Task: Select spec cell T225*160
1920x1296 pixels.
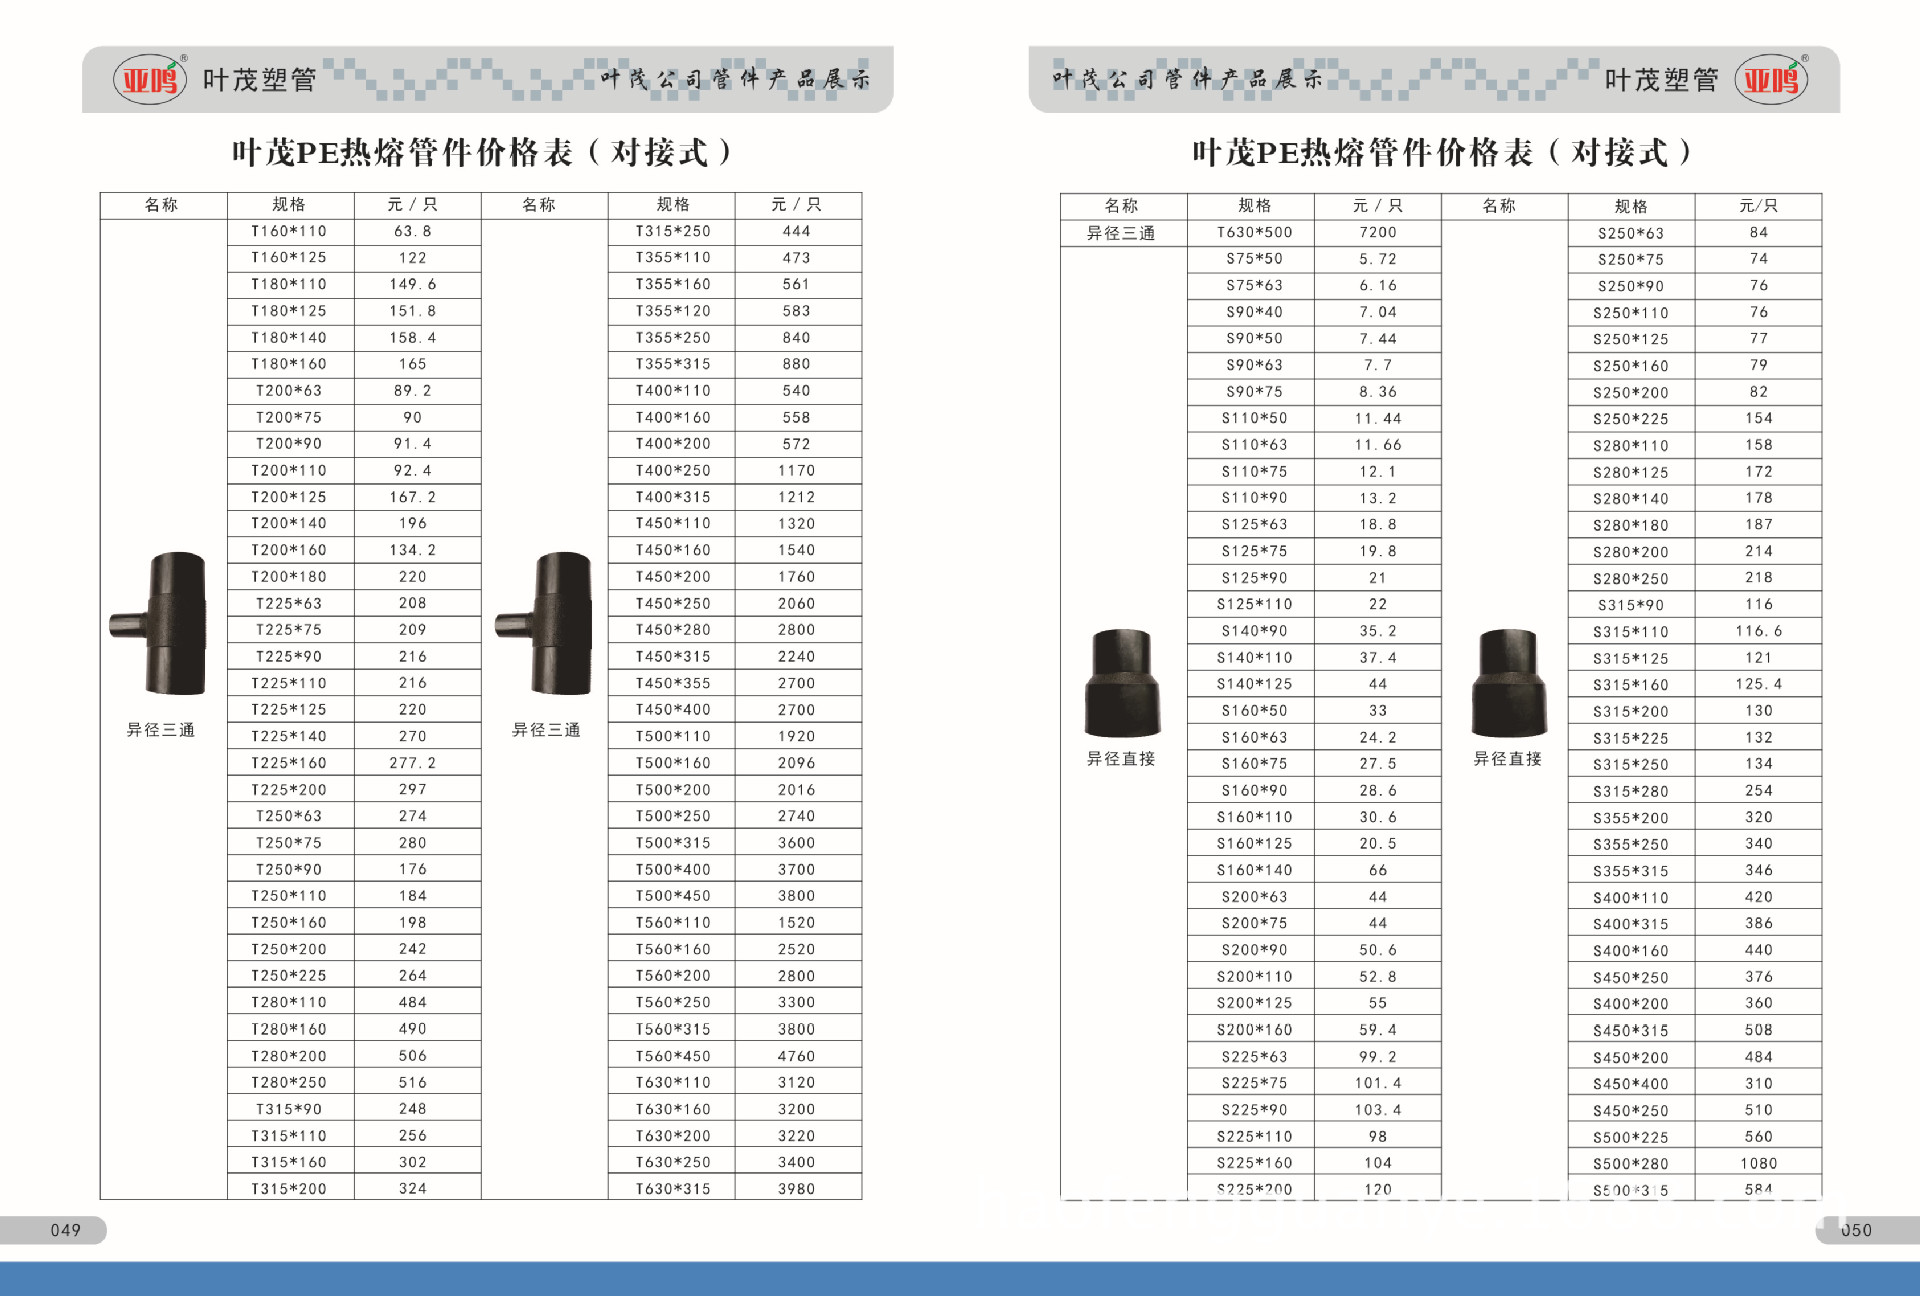Action: 290,763
